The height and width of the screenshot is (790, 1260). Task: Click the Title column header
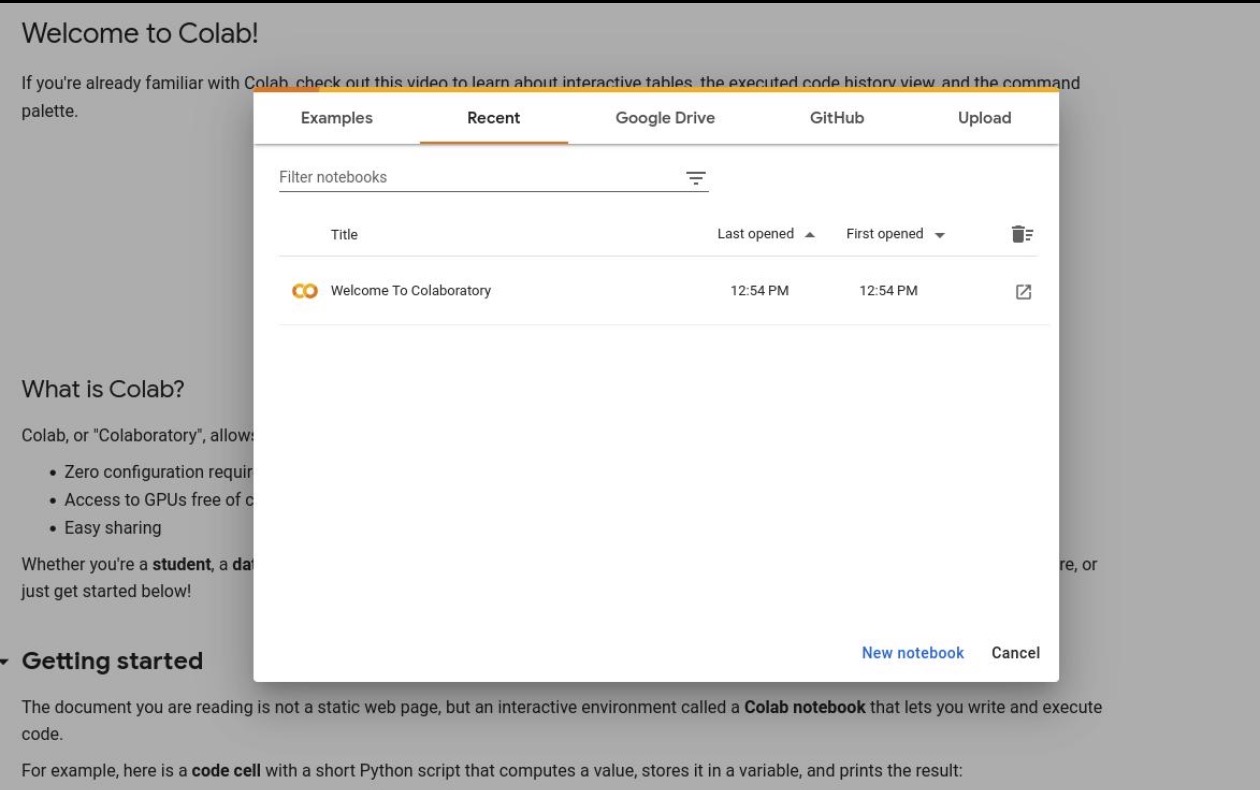click(x=344, y=235)
